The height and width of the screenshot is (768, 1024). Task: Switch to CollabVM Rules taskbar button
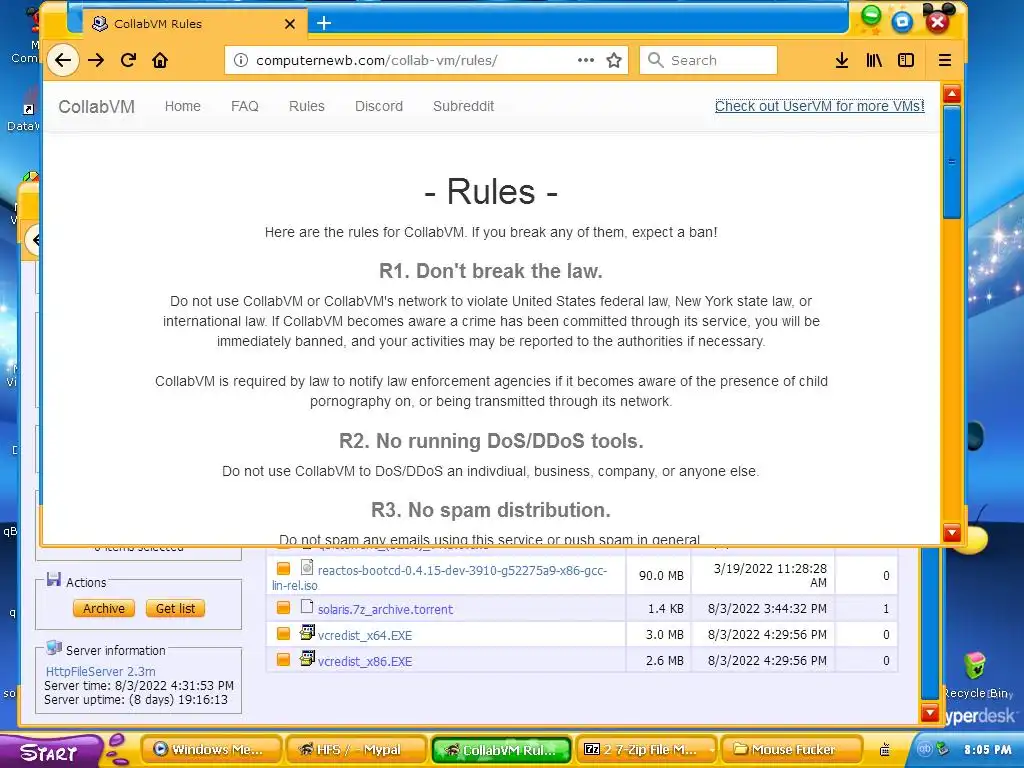tap(501, 750)
